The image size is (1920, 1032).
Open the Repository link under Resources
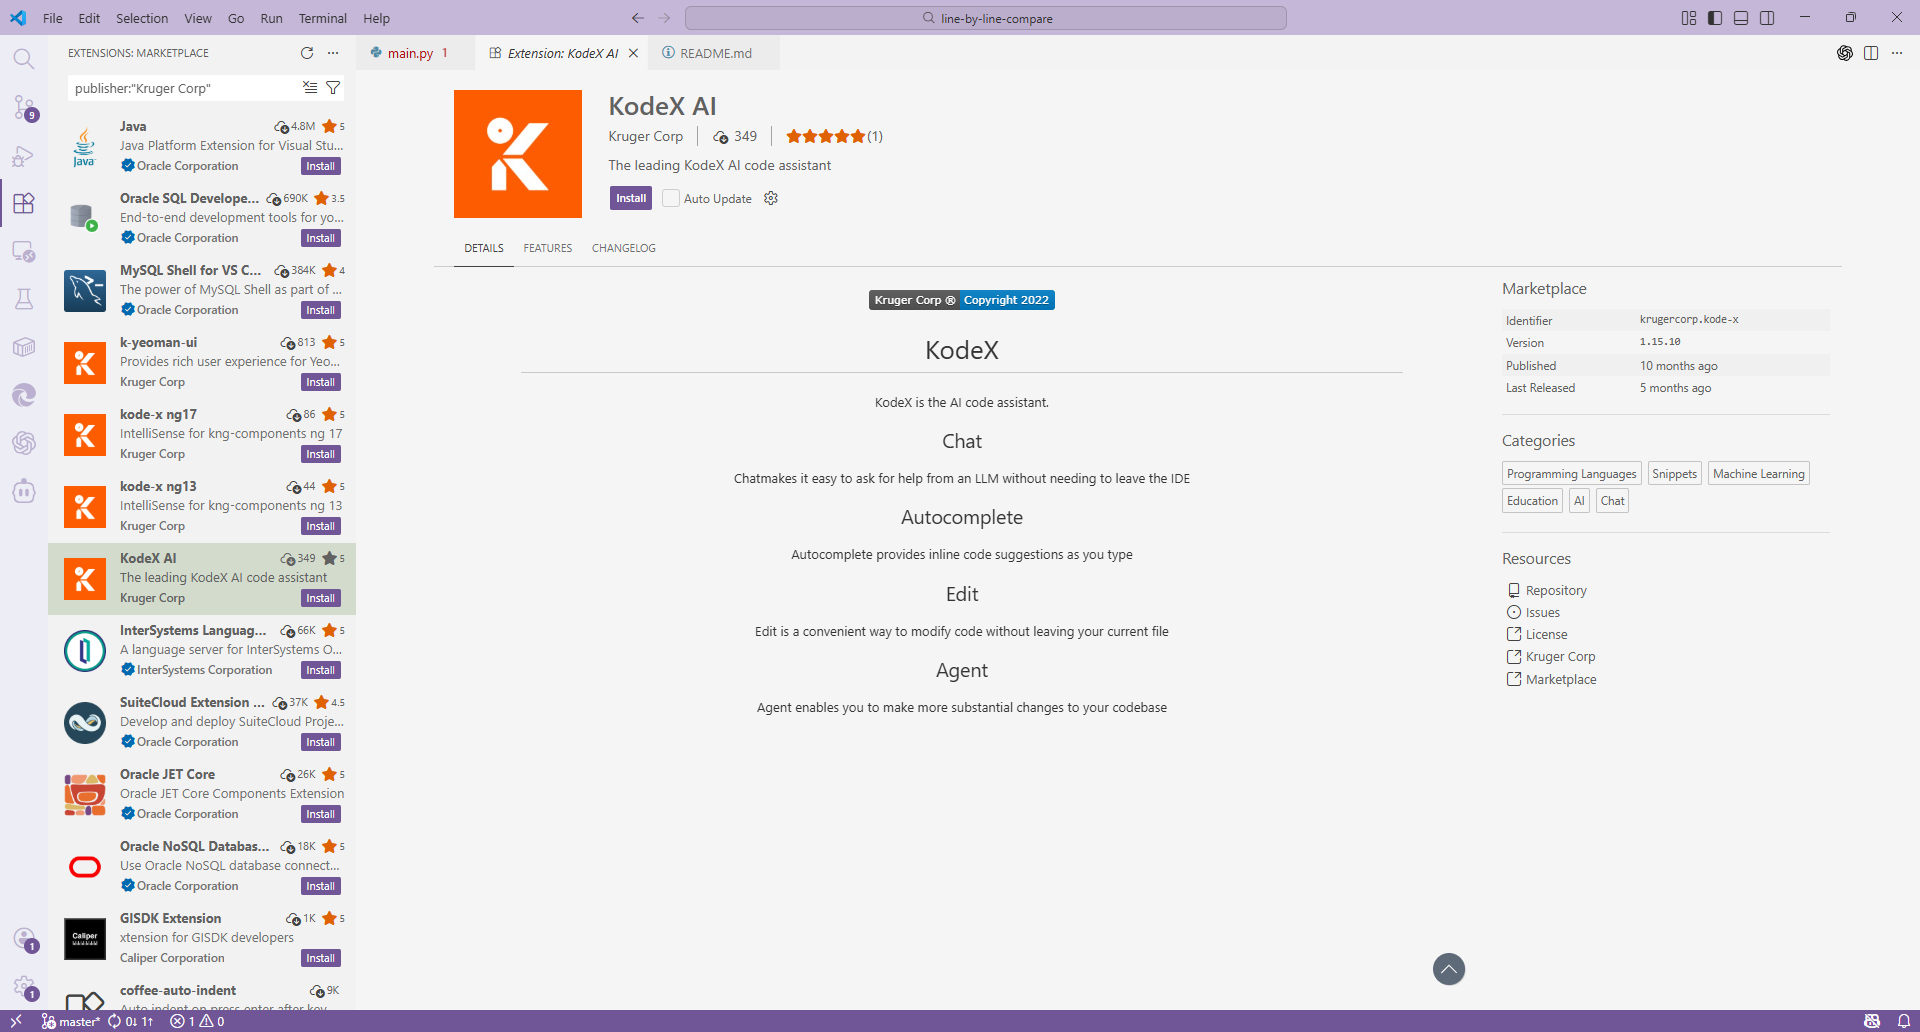tap(1556, 590)
